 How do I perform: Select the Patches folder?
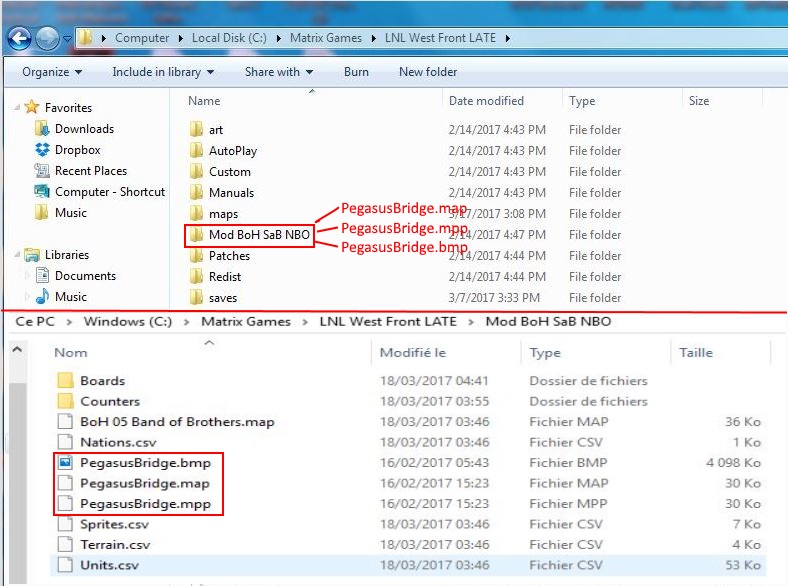(x=229, y=256)
